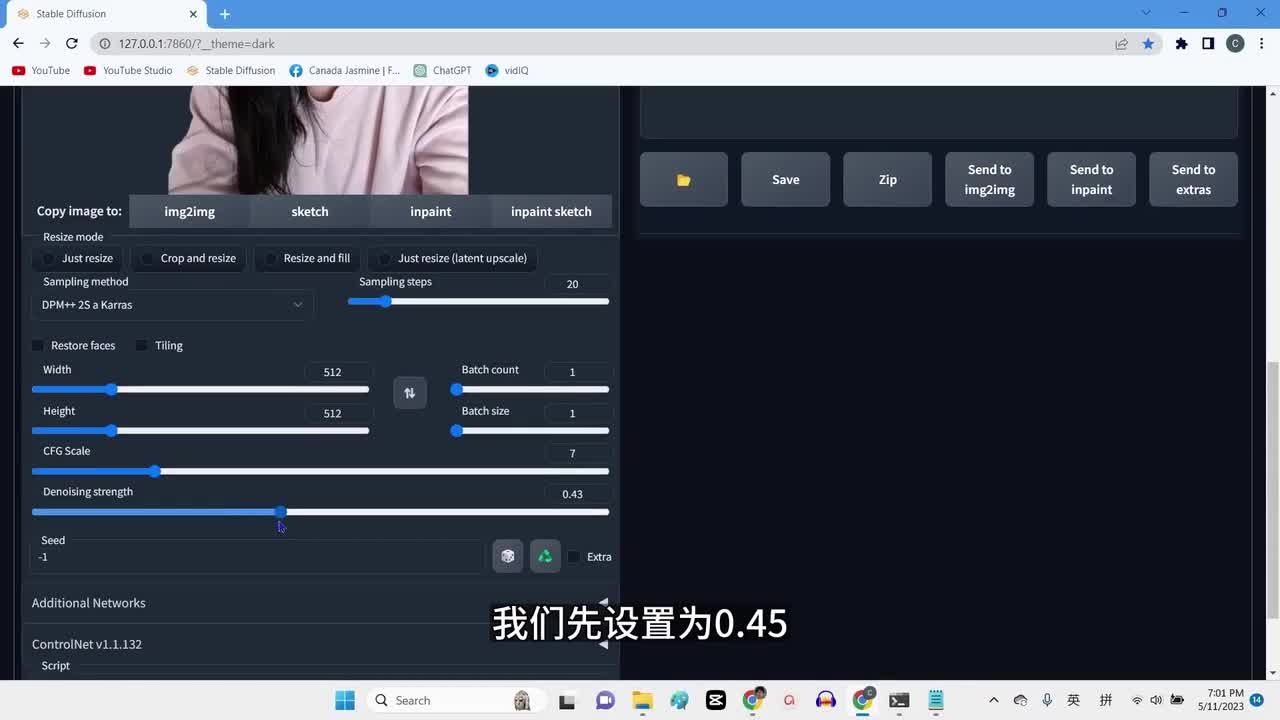
Task: Enable the Tiling checkbox
Action: (142, 346)
